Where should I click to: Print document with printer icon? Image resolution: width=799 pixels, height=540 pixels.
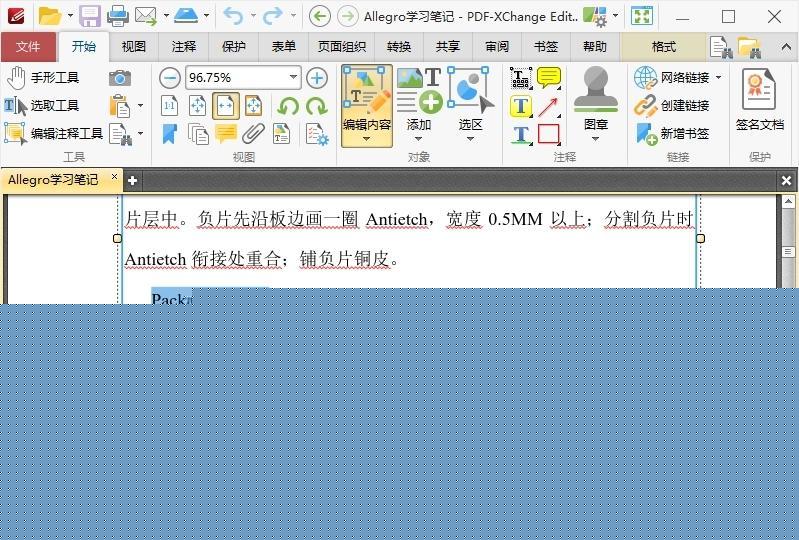[x=118, y=16]
